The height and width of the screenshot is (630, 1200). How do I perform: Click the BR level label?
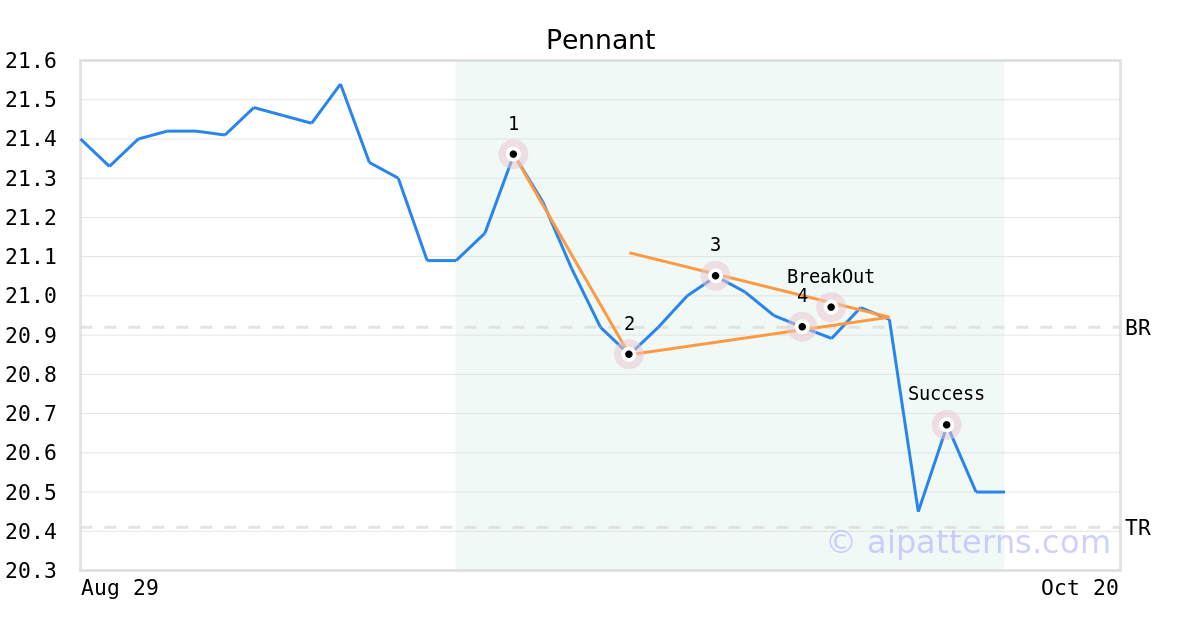coord(1137,328)
